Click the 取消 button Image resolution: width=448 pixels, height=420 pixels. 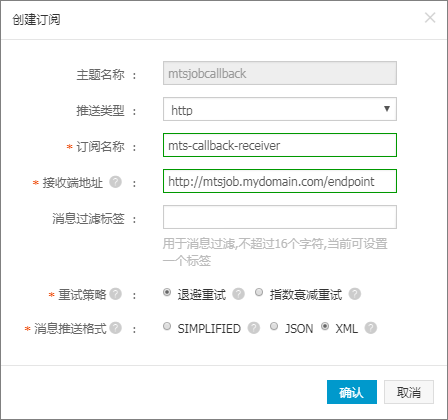409,392
